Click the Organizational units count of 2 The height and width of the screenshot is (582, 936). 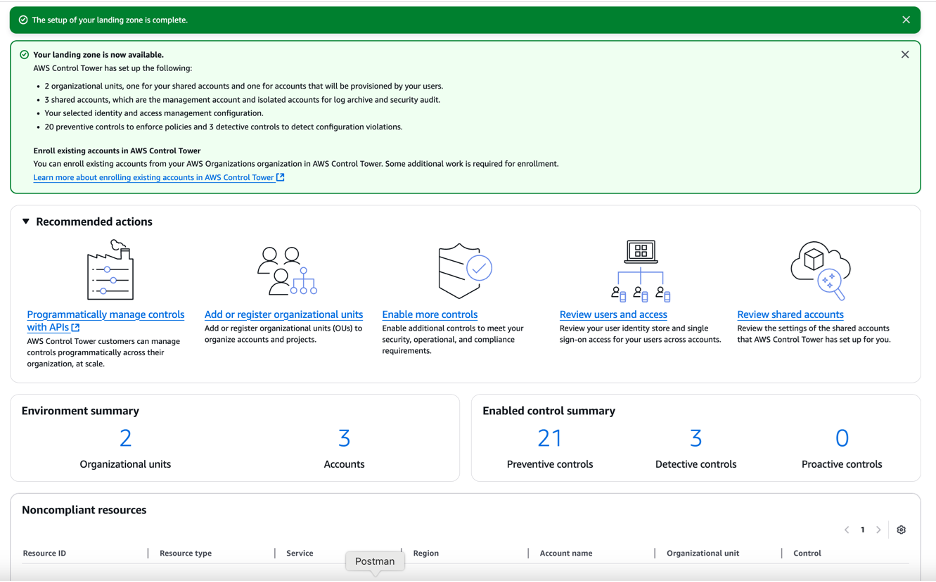coord(125,438)
